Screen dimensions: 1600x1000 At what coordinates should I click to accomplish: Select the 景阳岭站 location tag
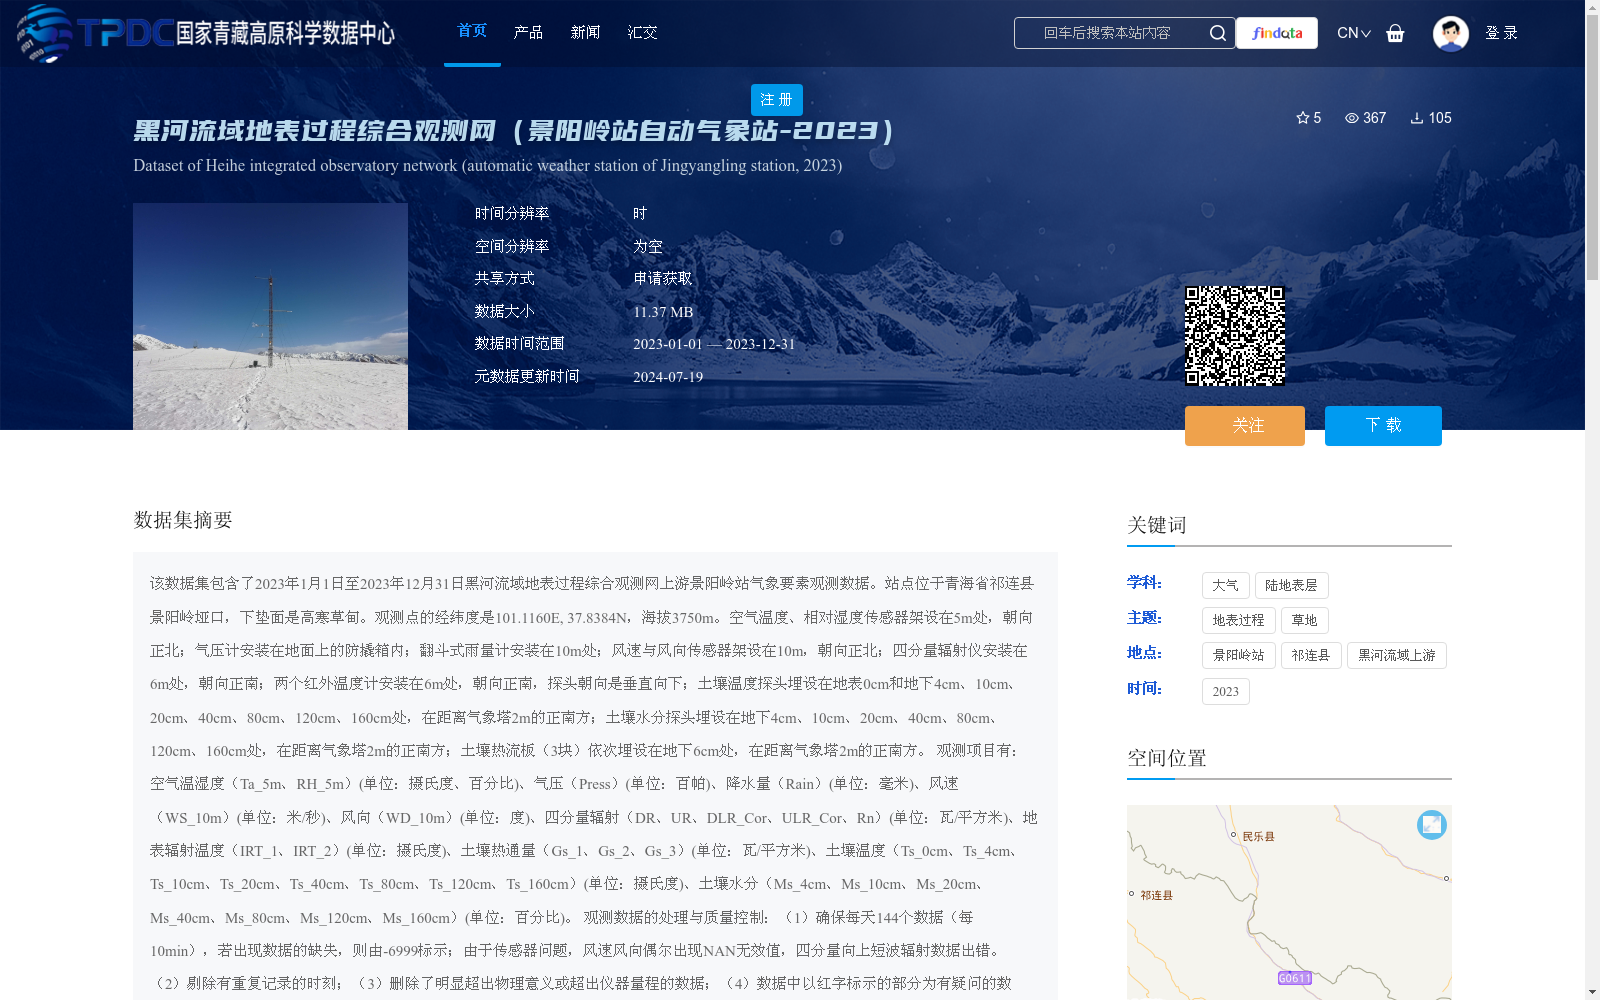(x=1238, y=655)
